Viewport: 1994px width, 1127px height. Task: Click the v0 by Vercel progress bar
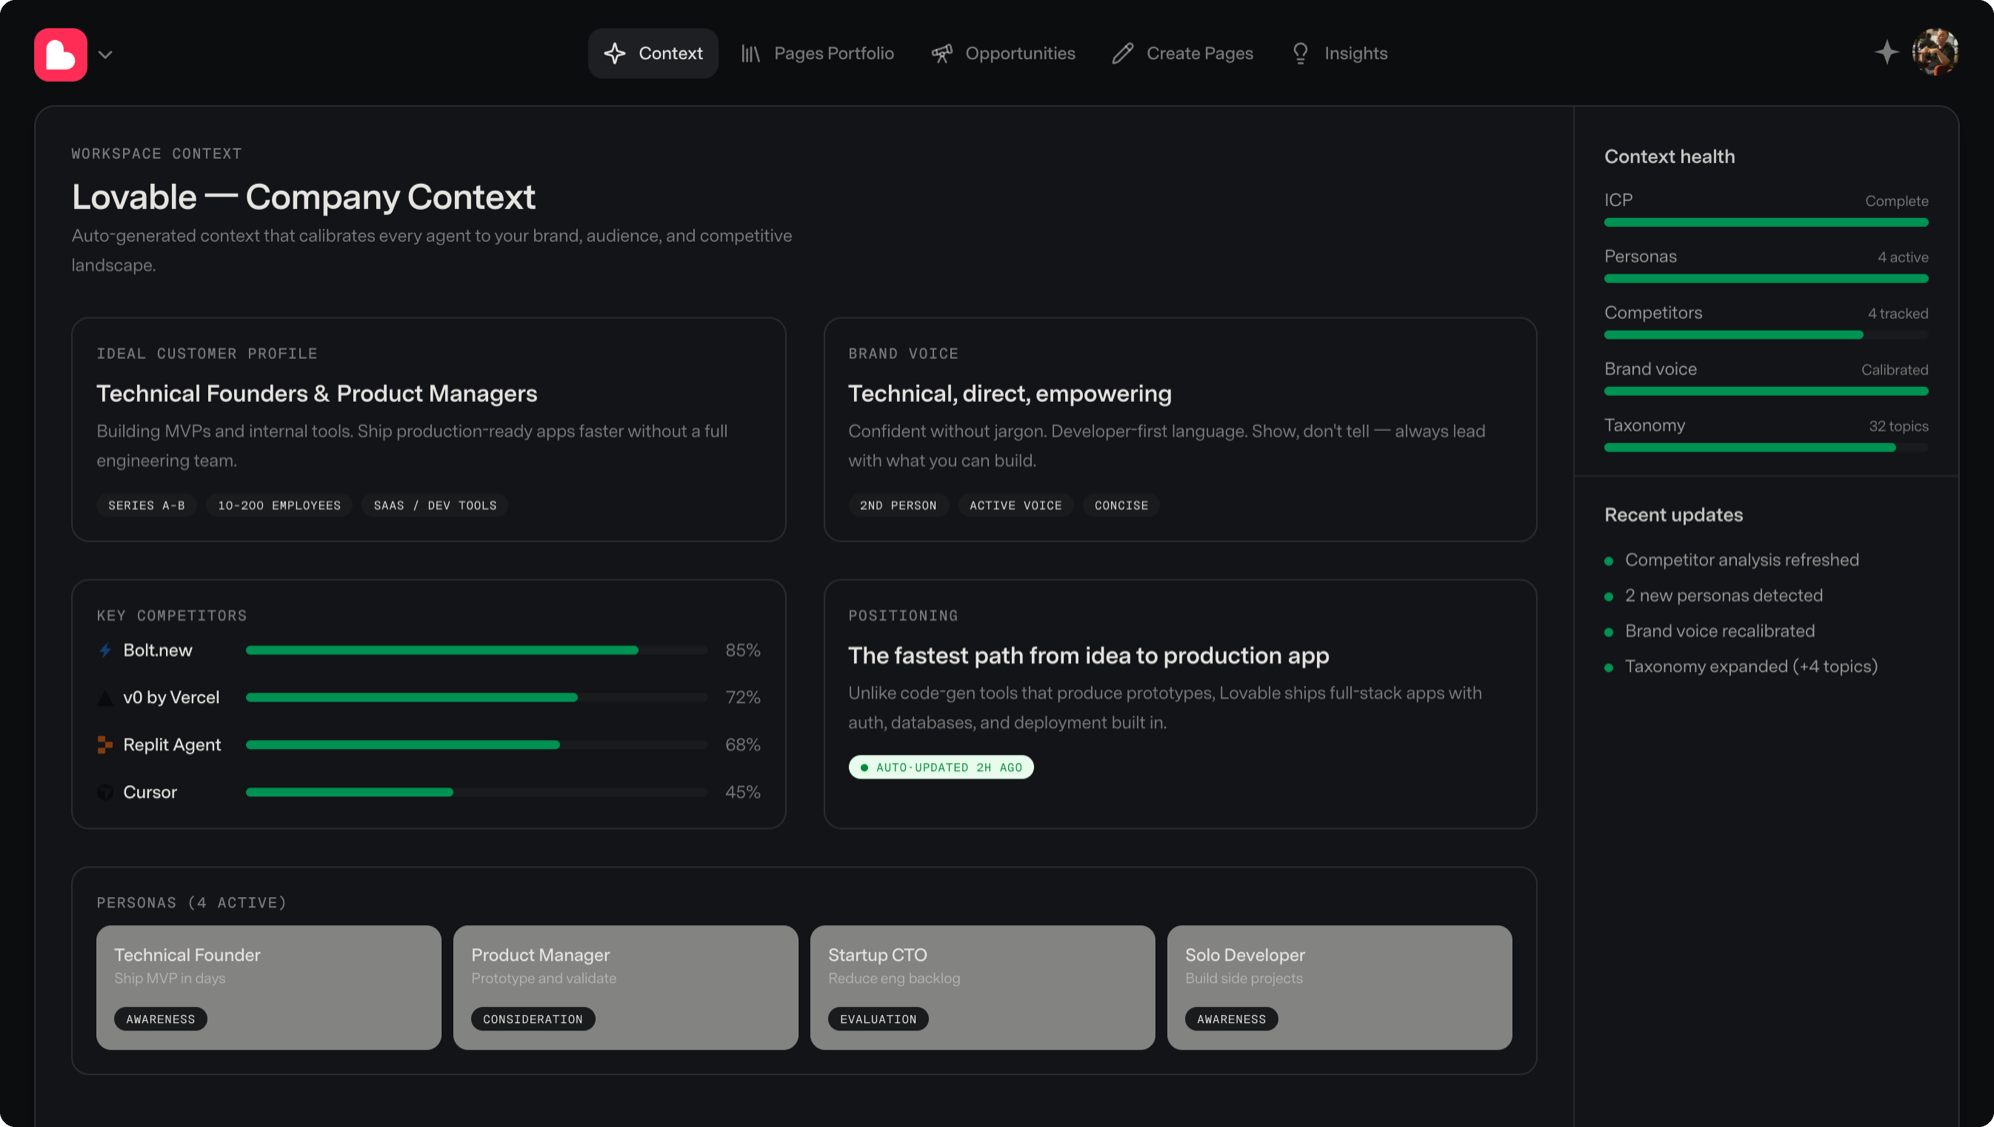coord(477,697)
